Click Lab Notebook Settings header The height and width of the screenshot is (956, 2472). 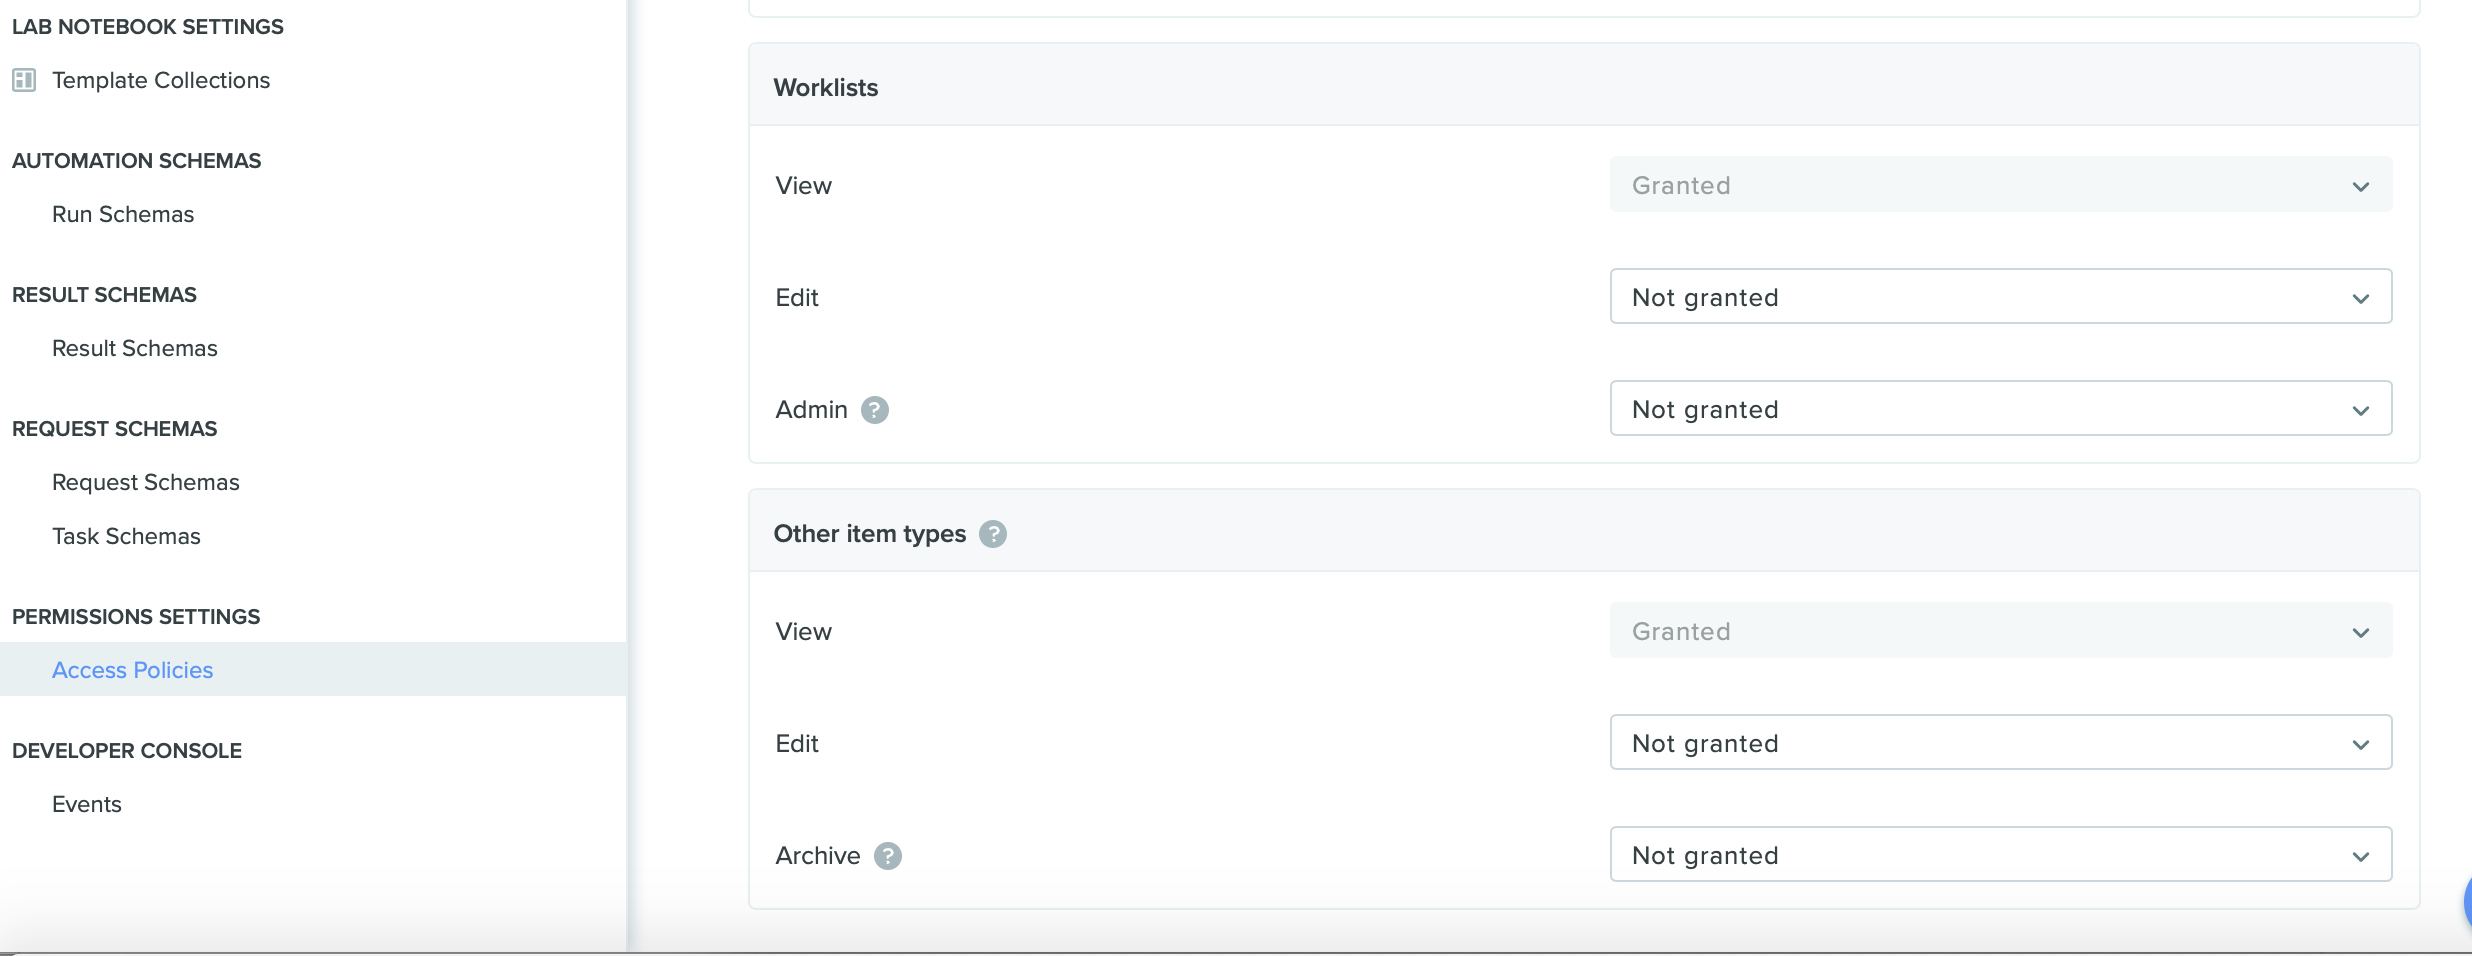click(x=148, y=27)
